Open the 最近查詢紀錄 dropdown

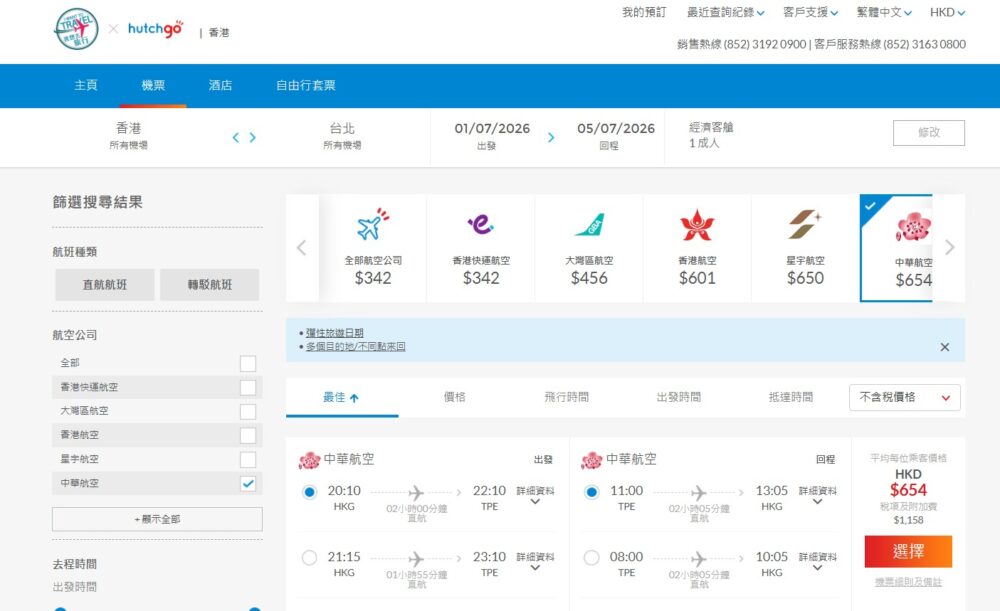725,12
